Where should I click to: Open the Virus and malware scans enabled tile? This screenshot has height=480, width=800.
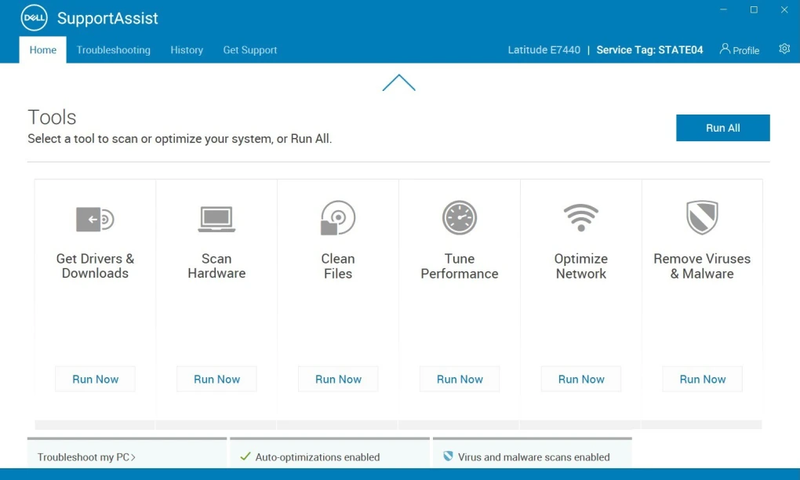click(533, 457)
